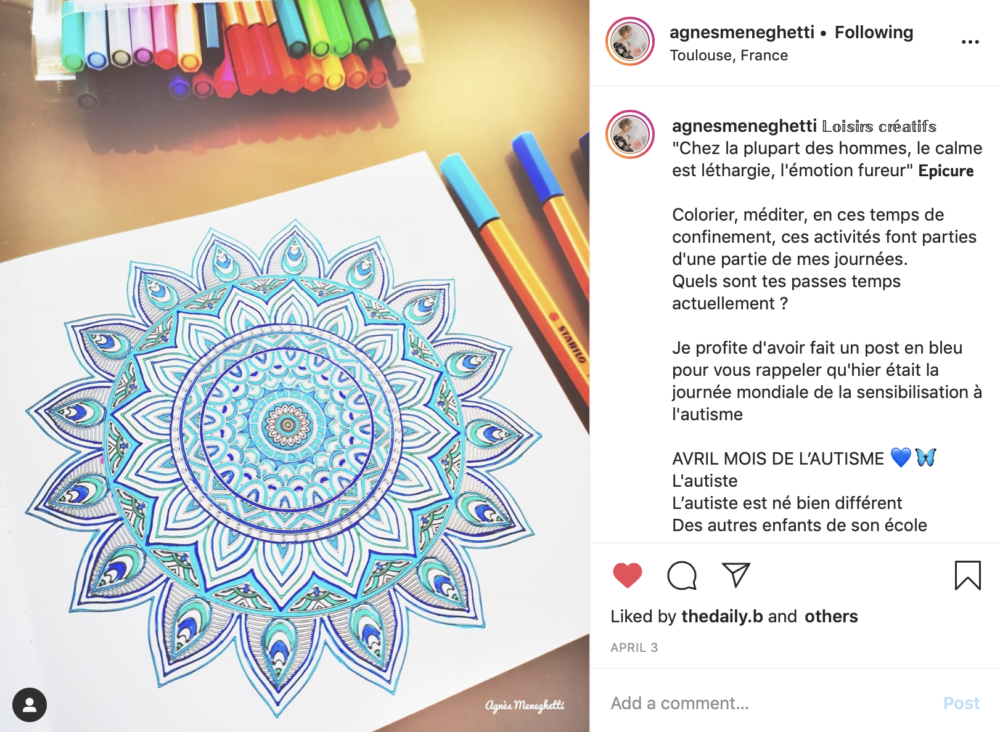1000x732 pixels.
Task: Click the mandala drawing photo
Action: click(x=295, y=366)
